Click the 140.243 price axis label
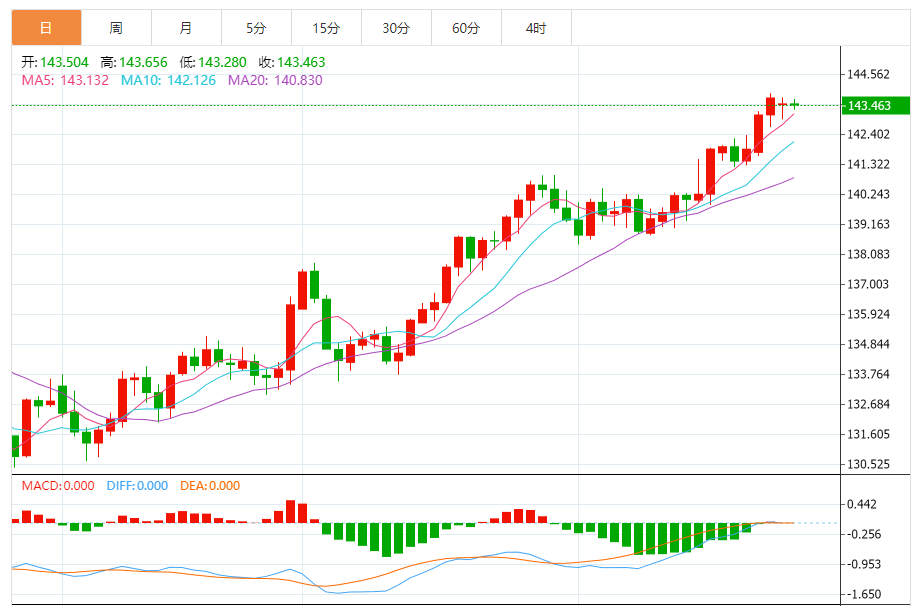Image resolution: width=916 pixels, height=606 pixels. (x=869, y=194)
